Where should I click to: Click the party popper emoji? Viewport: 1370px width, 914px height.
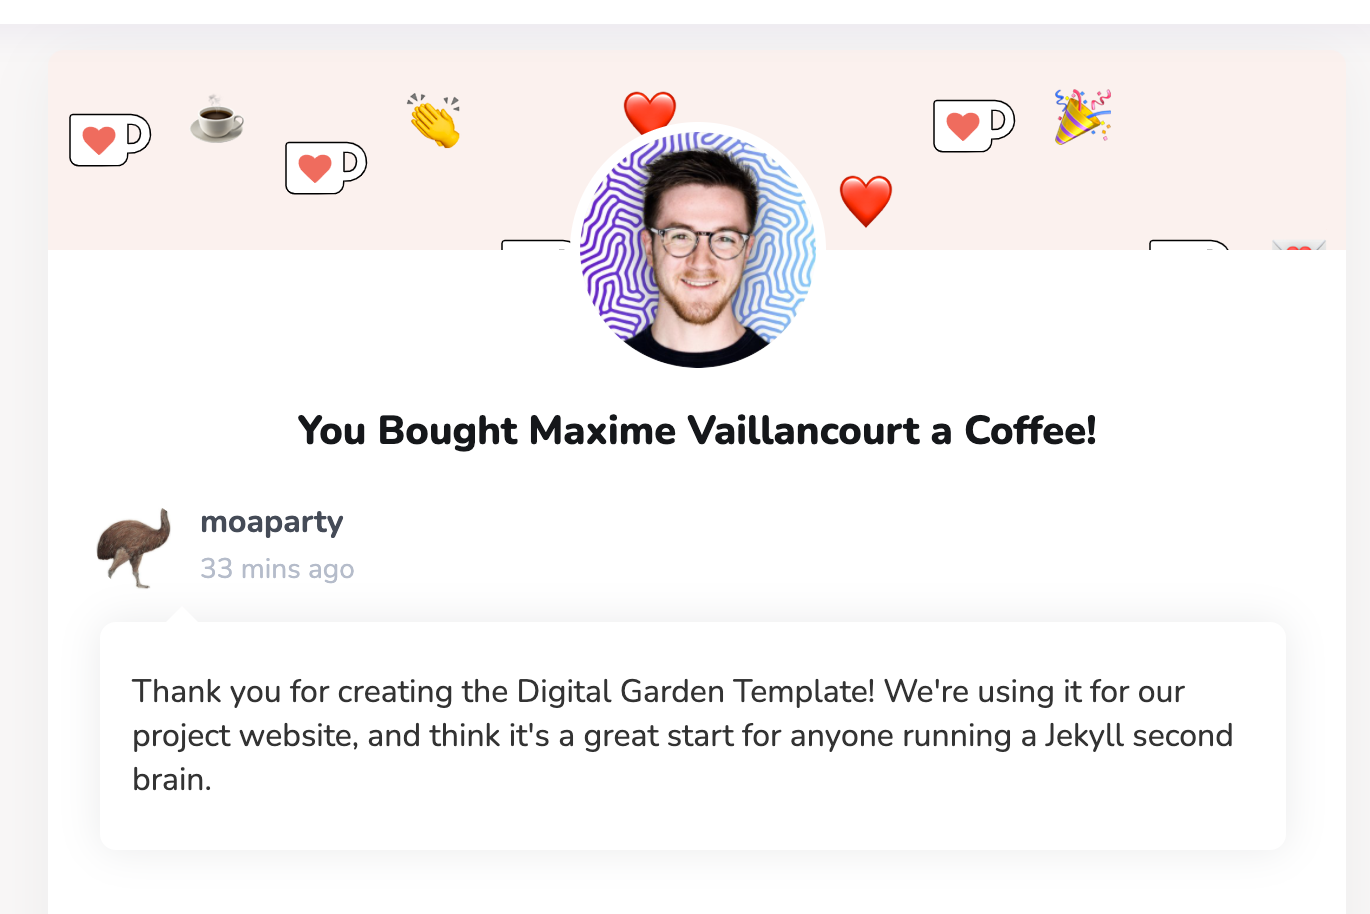(x=1082, y=116)
